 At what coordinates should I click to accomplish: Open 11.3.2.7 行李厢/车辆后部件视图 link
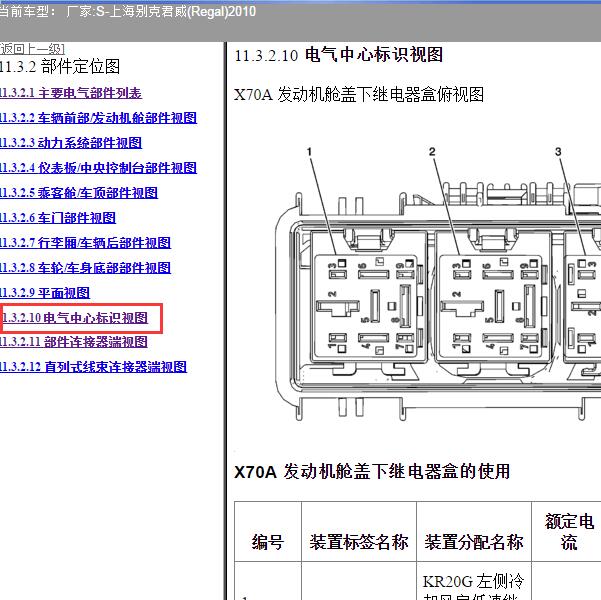(x=85, y=243)
